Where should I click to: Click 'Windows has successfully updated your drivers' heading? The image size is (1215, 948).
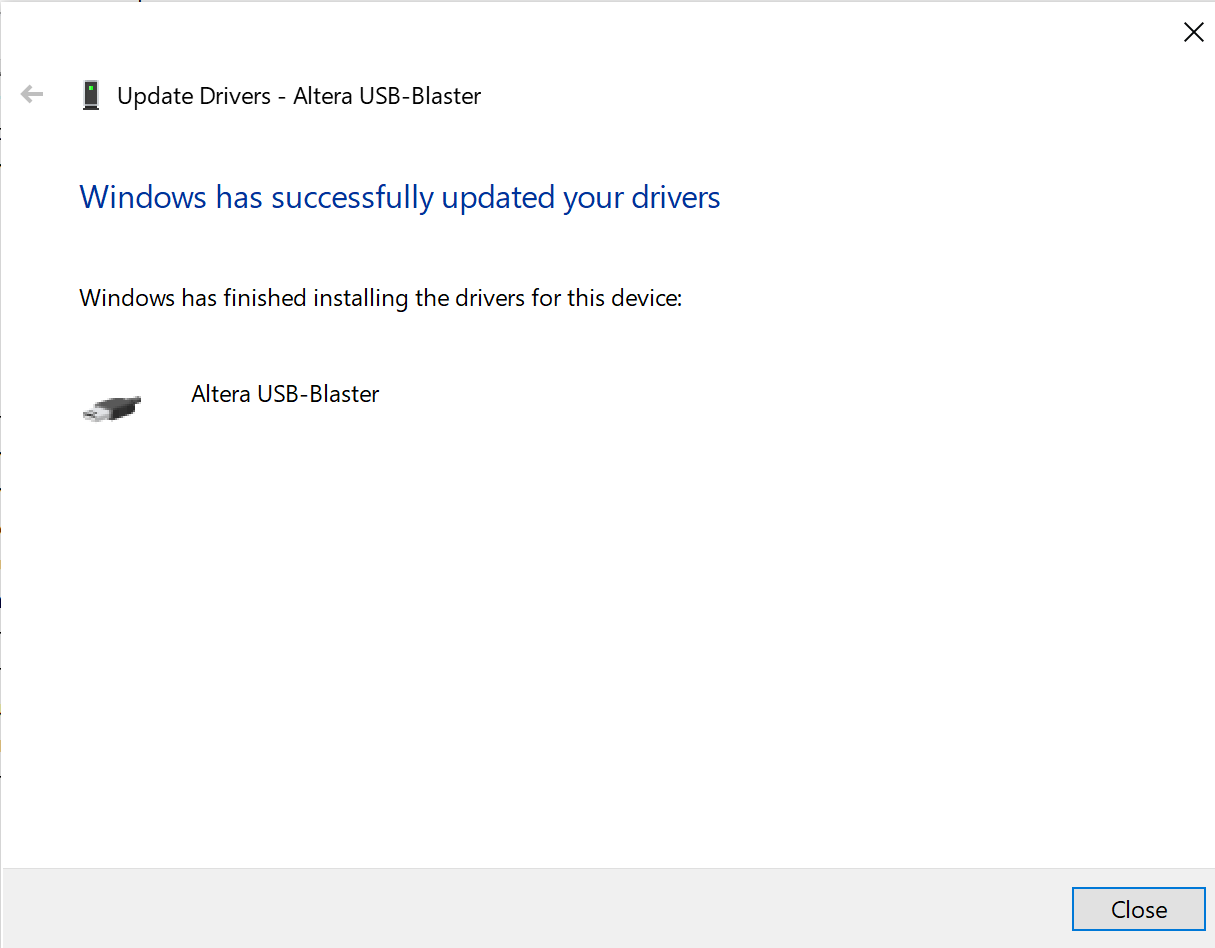coord(400,197)
